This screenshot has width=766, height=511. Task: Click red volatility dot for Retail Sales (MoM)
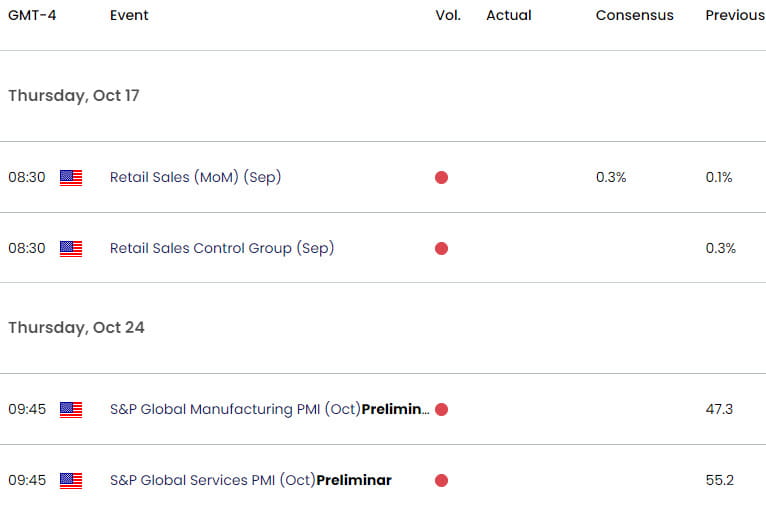[441, 177]
